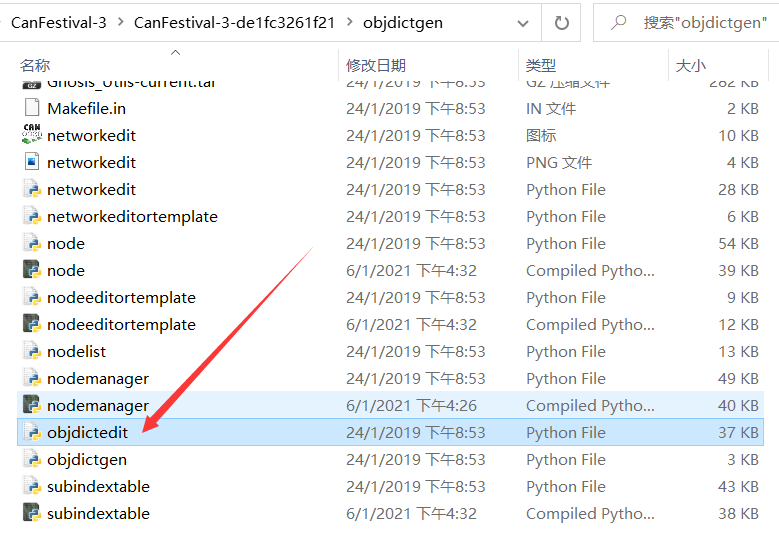Click compiled subindextable file icon
Screen dimensions: 779x539
[32, 513]
